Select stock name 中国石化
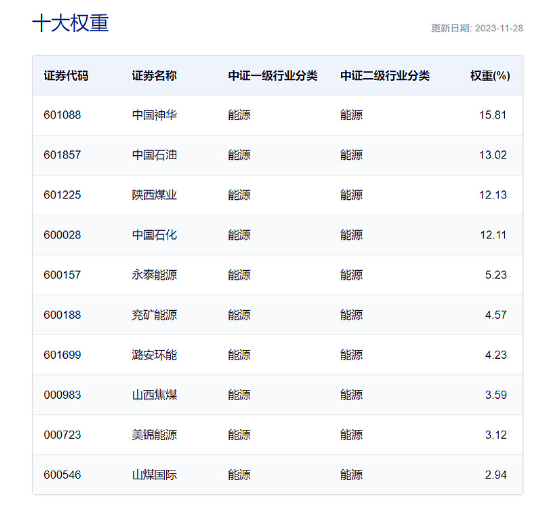The width and height of the screenshot is (543, 515). pos(154,235)
